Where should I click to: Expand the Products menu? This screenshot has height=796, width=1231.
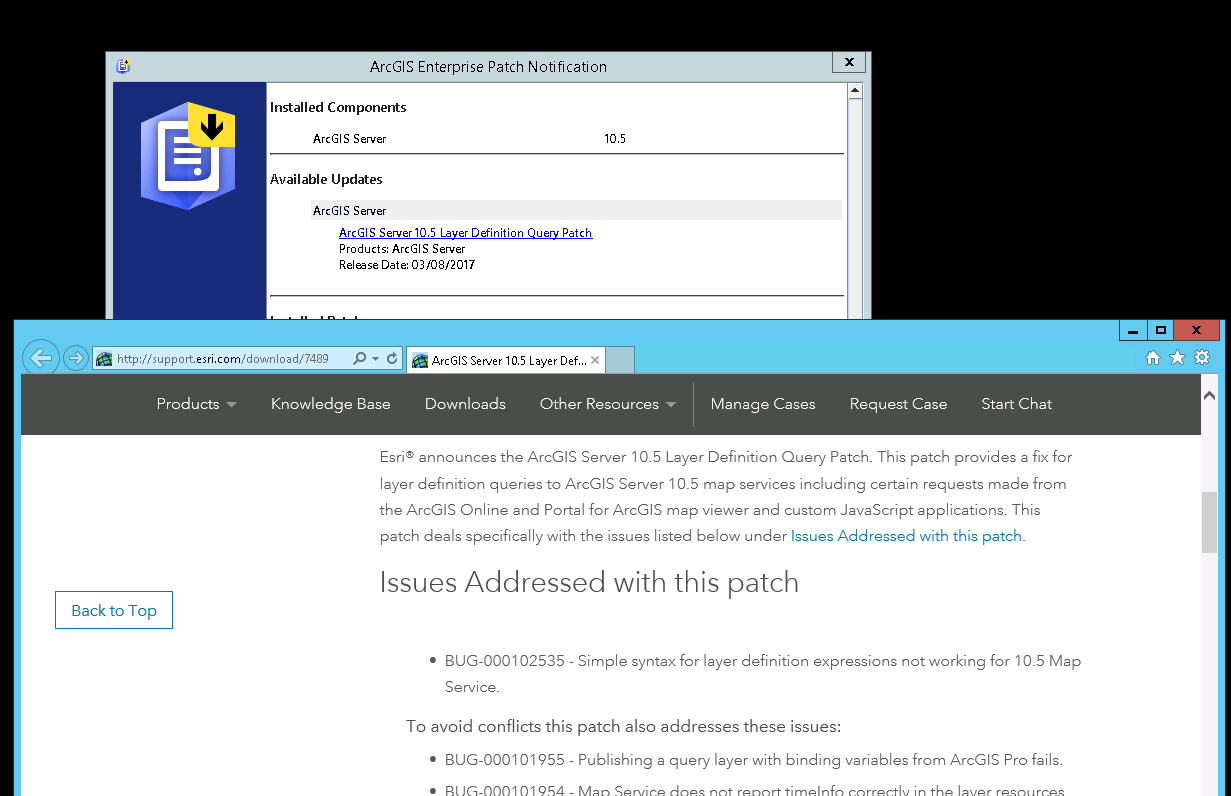pyautogui.click(x=196, y=404)
